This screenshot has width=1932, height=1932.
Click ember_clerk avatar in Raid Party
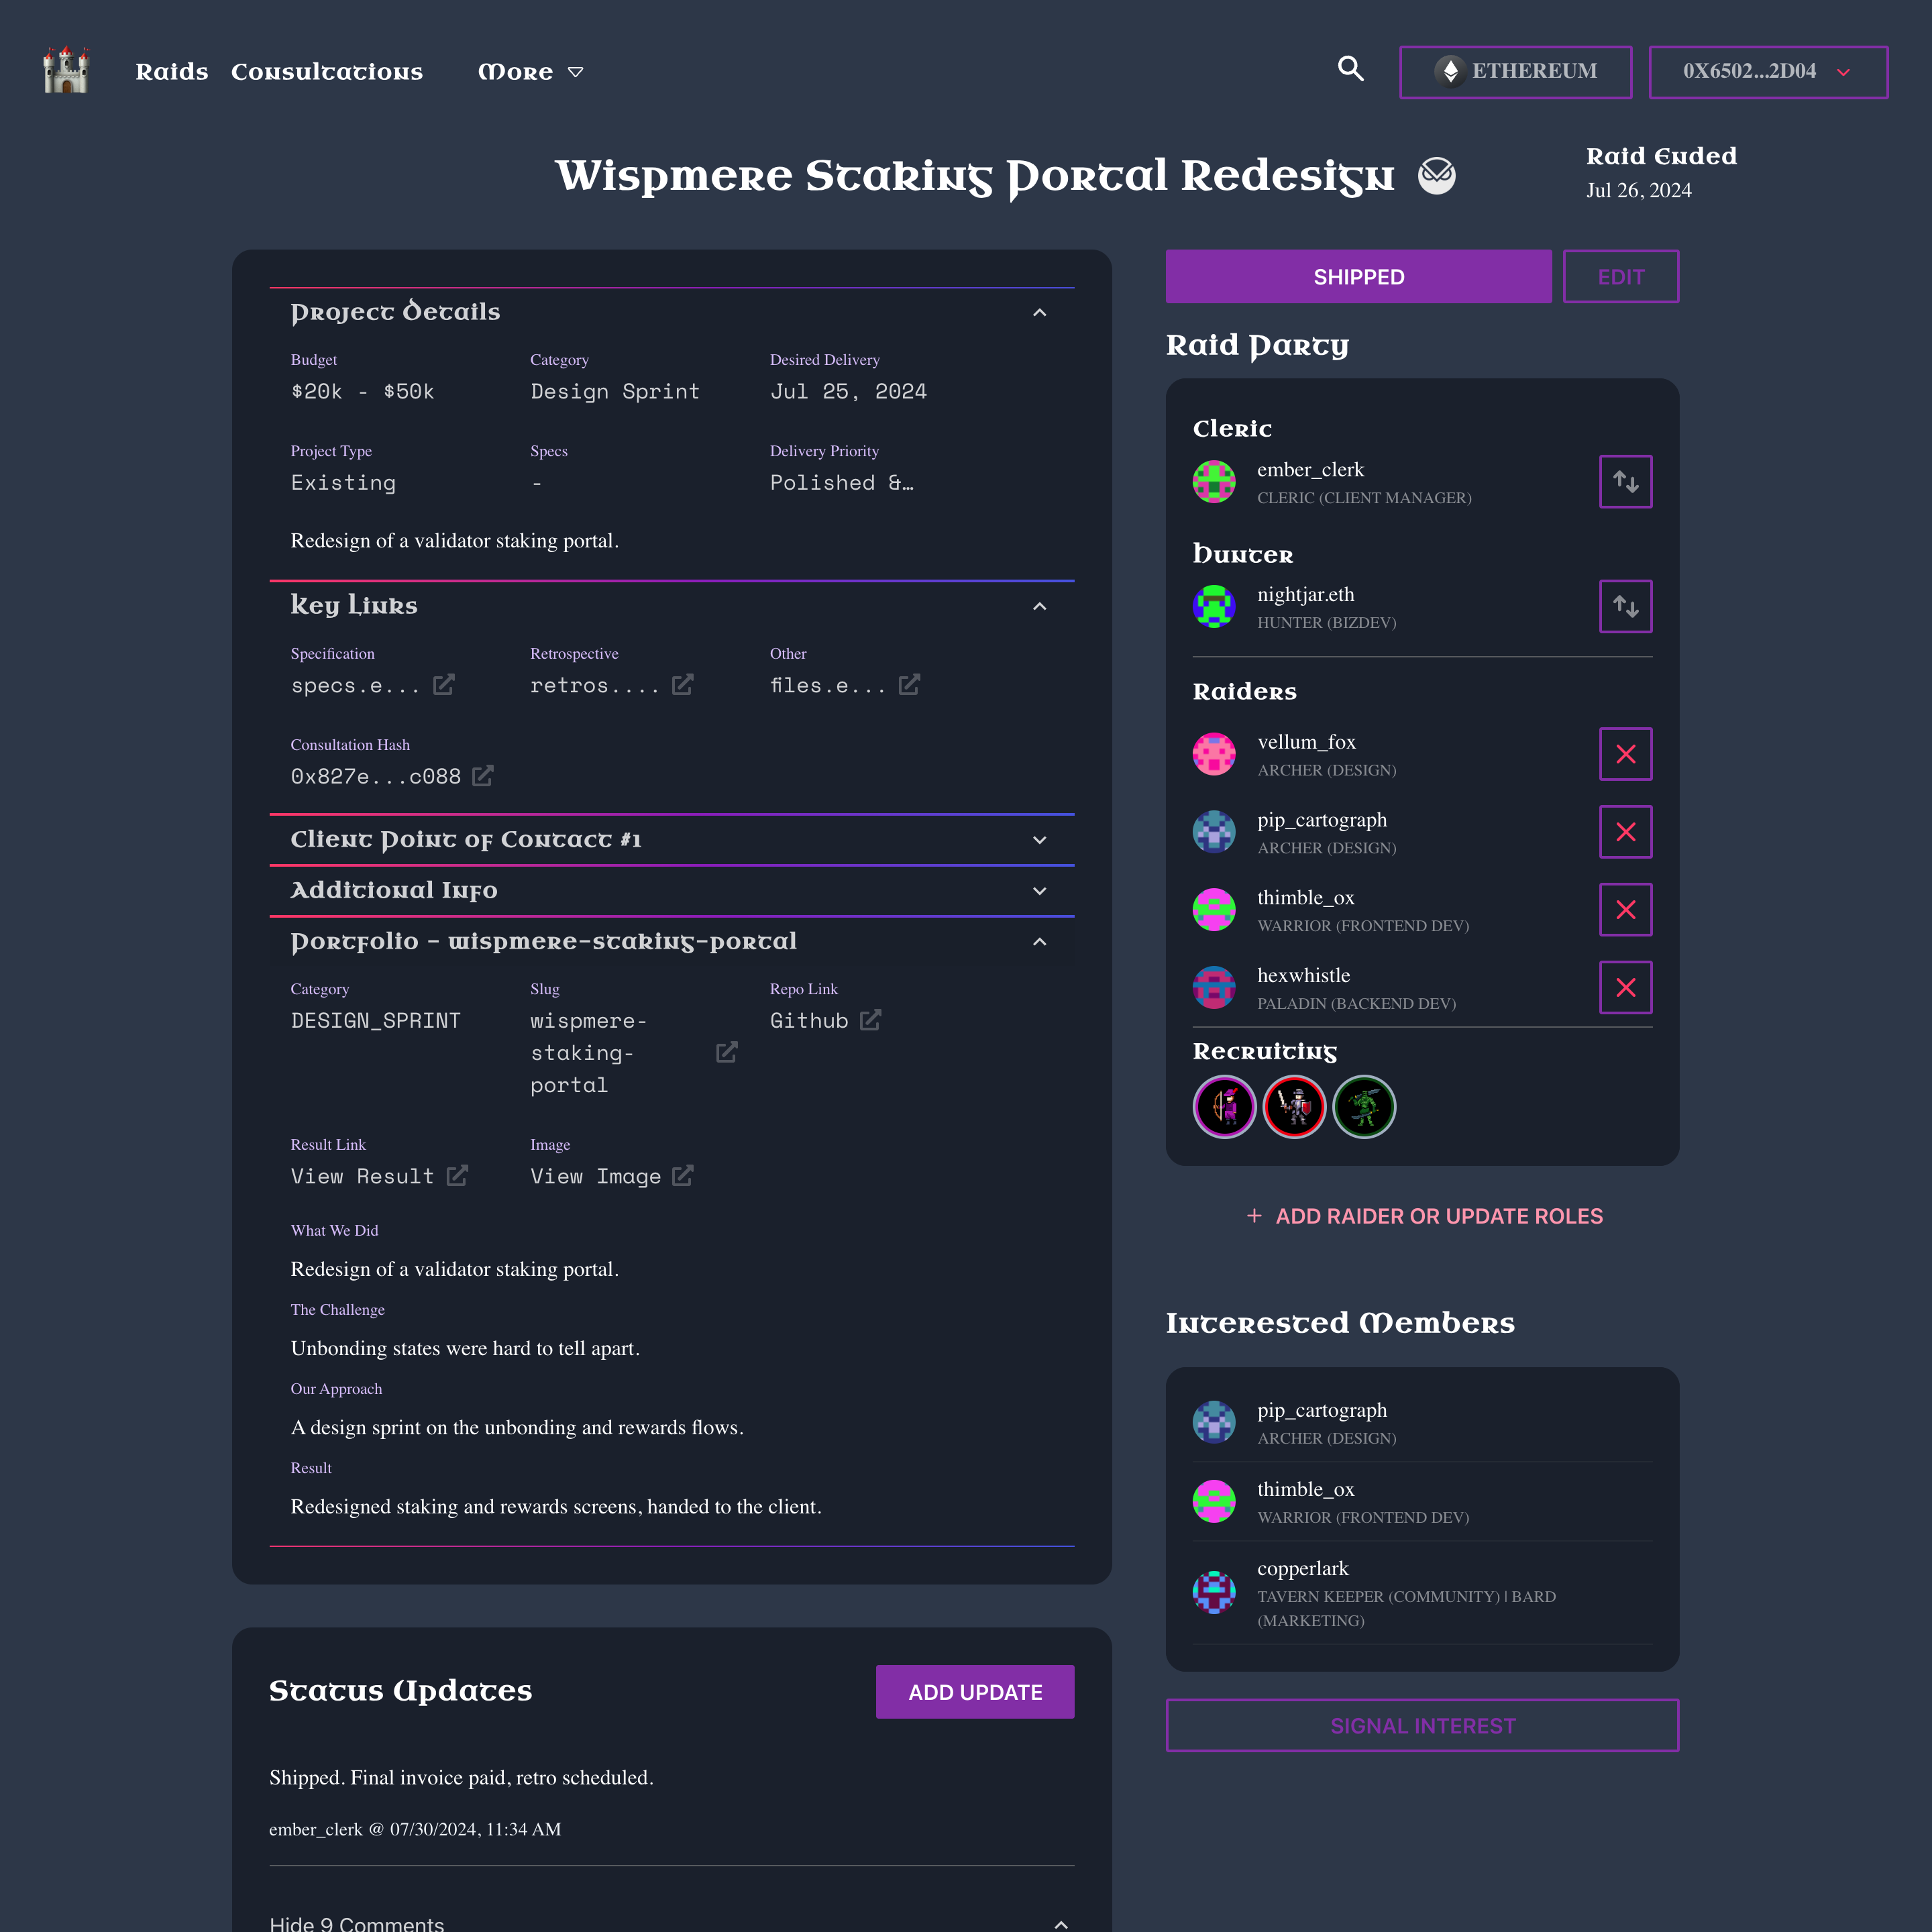[1214, 482]
